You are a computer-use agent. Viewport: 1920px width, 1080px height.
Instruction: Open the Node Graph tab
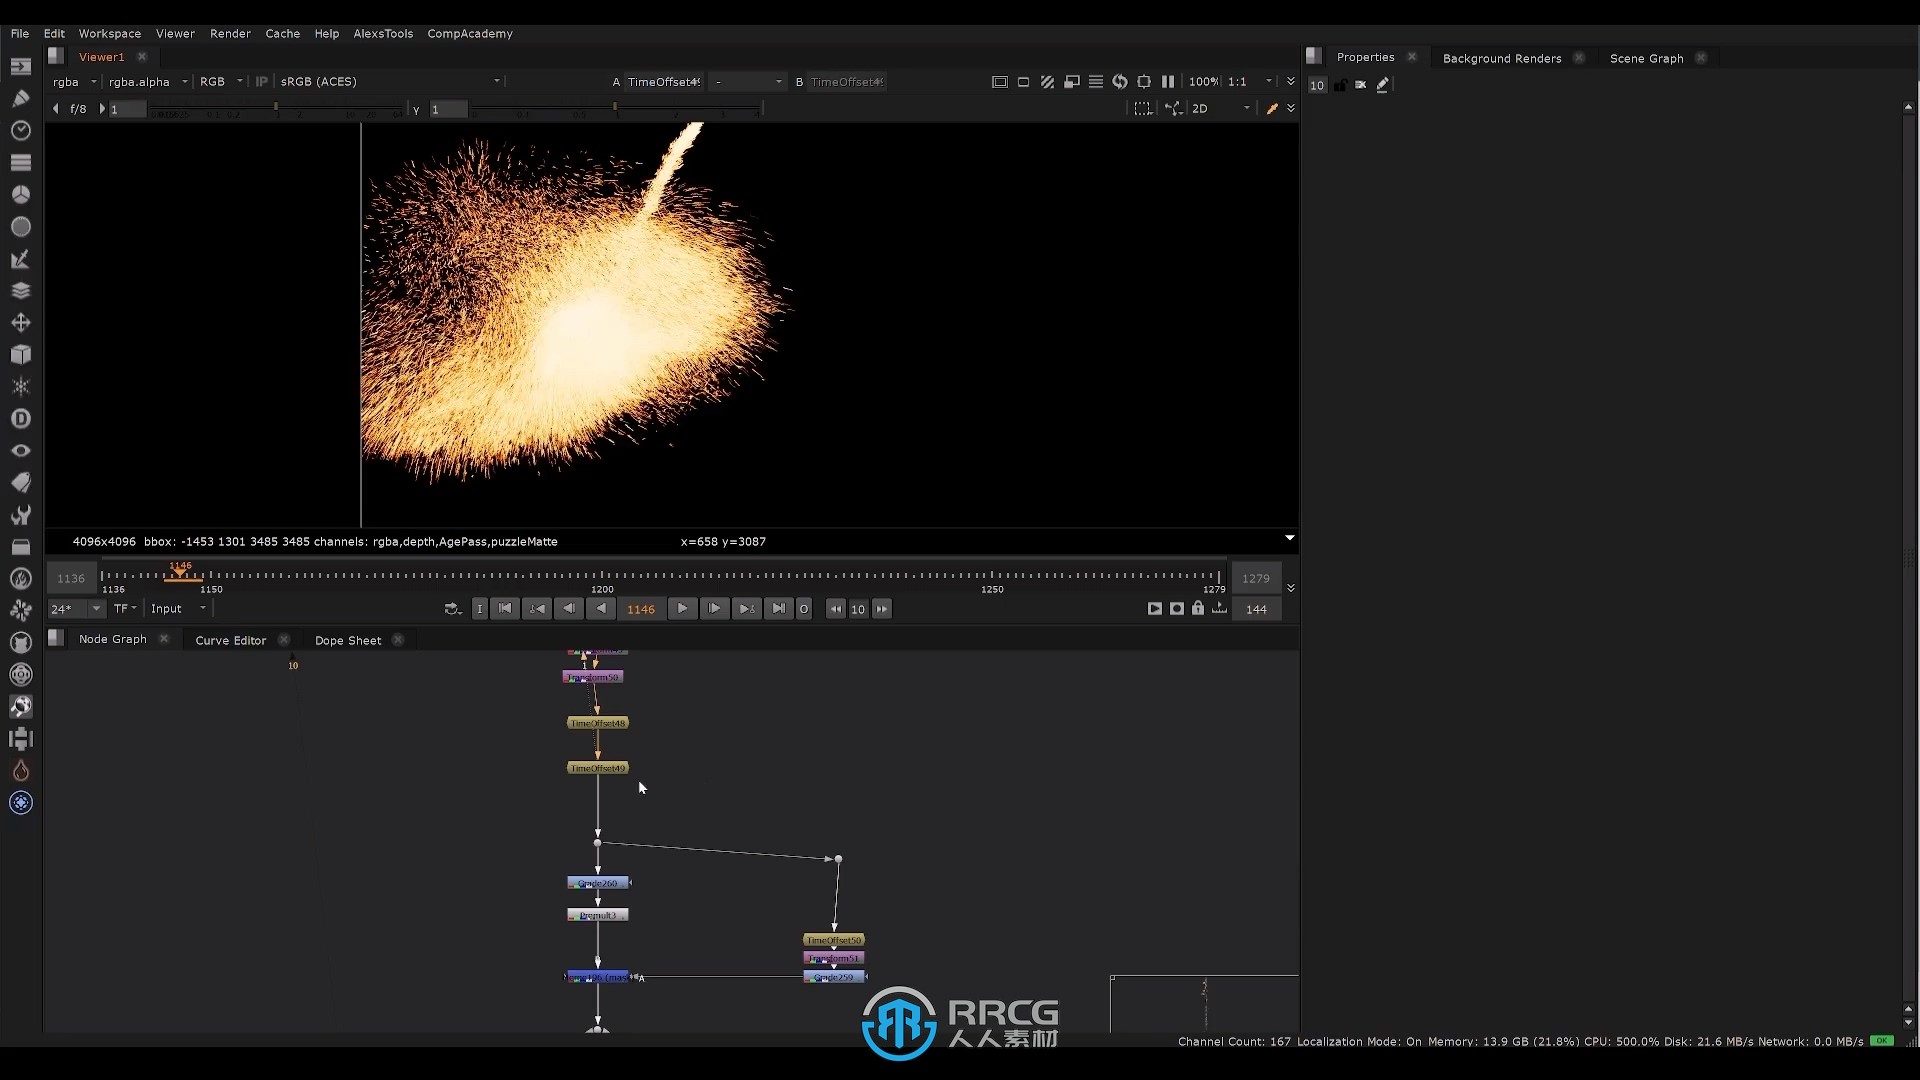[x=112, y=640]
